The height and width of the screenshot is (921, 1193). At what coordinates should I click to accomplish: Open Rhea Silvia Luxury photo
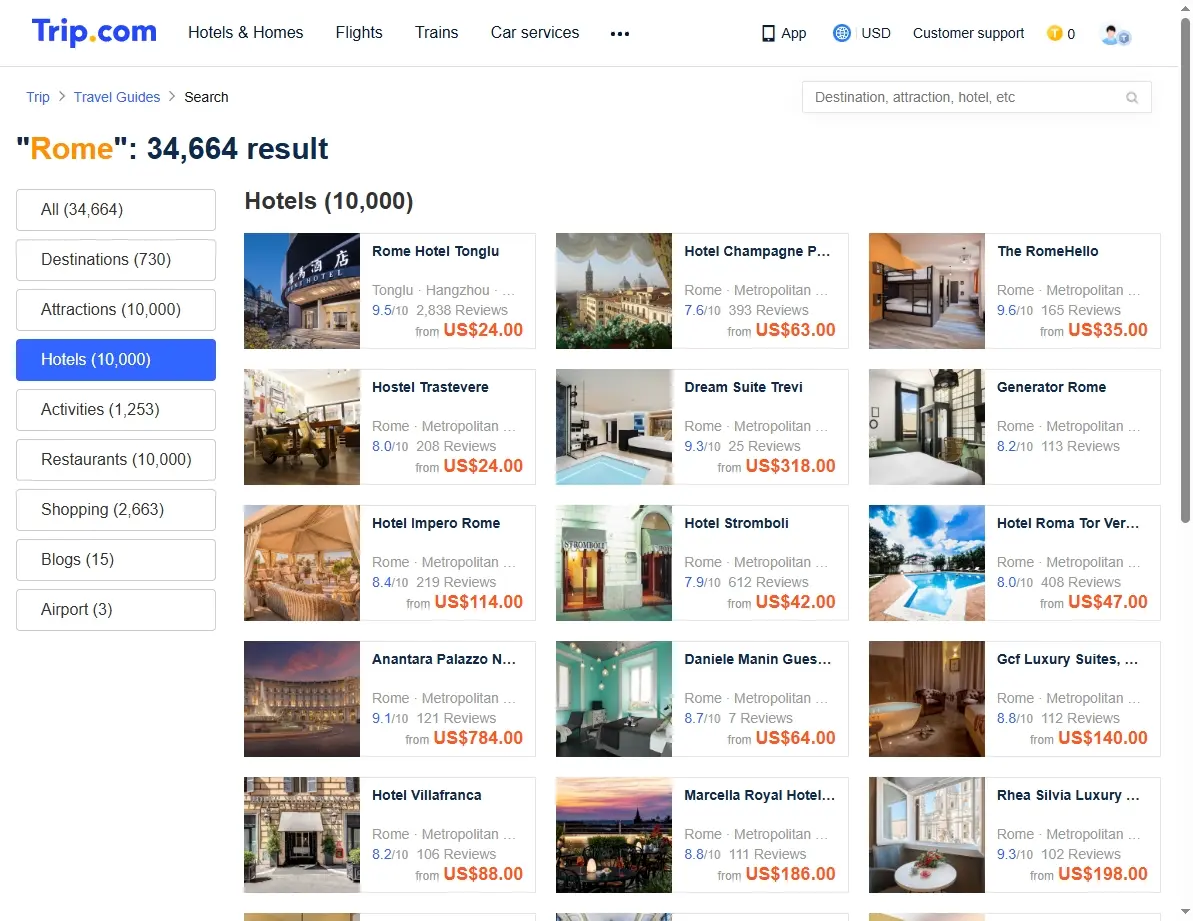coord(927,835)
